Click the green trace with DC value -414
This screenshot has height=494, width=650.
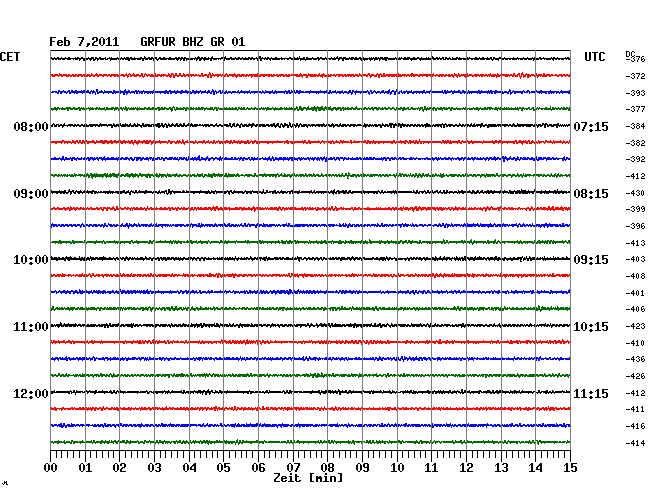[310, 442]
